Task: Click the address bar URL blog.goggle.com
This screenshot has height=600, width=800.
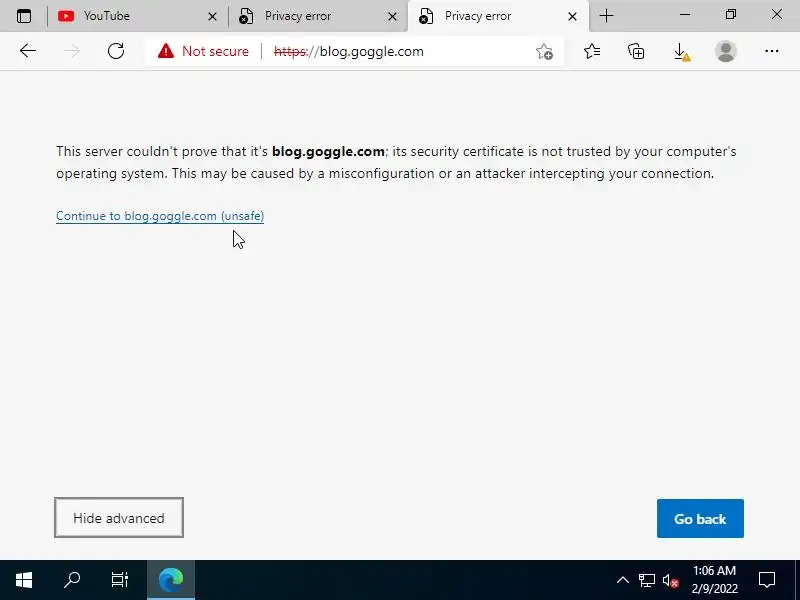Action: tap(348, 52)
